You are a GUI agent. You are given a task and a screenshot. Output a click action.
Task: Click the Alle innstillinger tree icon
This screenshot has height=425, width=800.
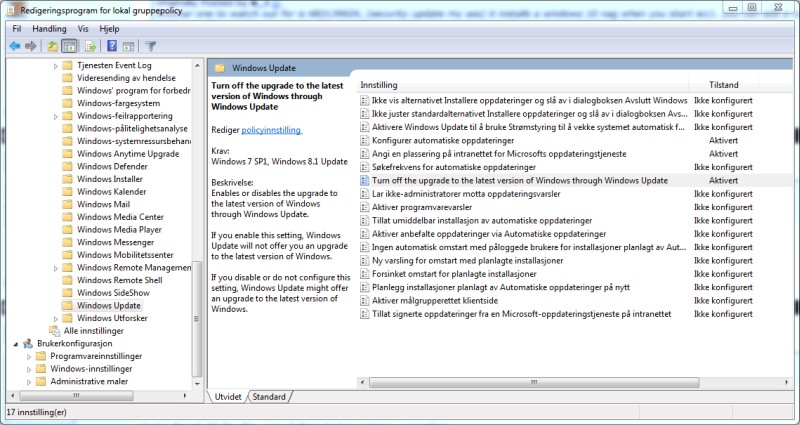click(55, 331)
